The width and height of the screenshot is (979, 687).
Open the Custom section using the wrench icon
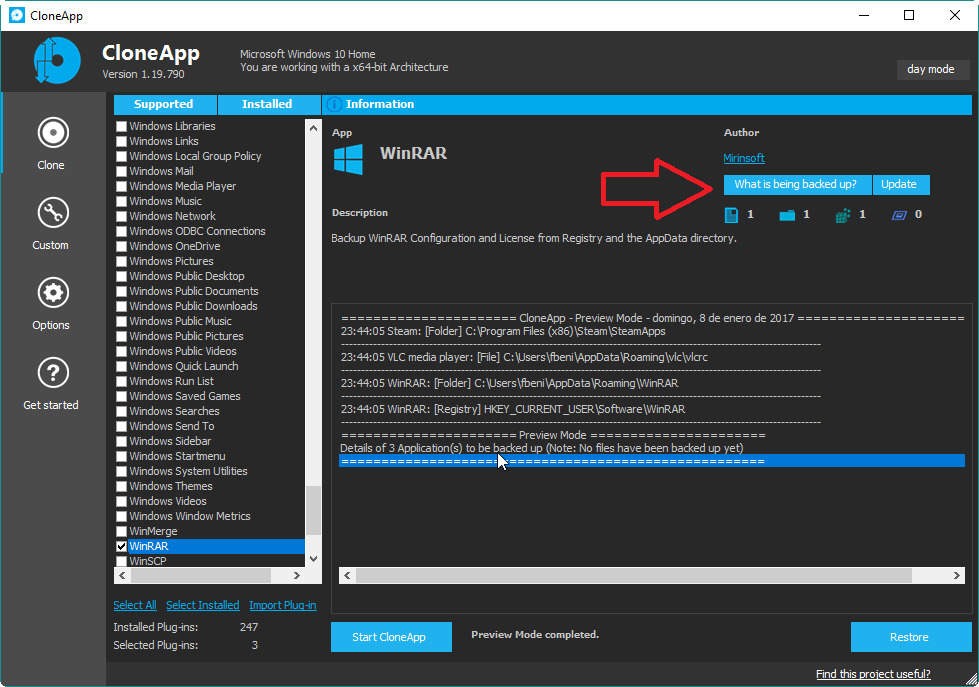[x=50, y=213]
